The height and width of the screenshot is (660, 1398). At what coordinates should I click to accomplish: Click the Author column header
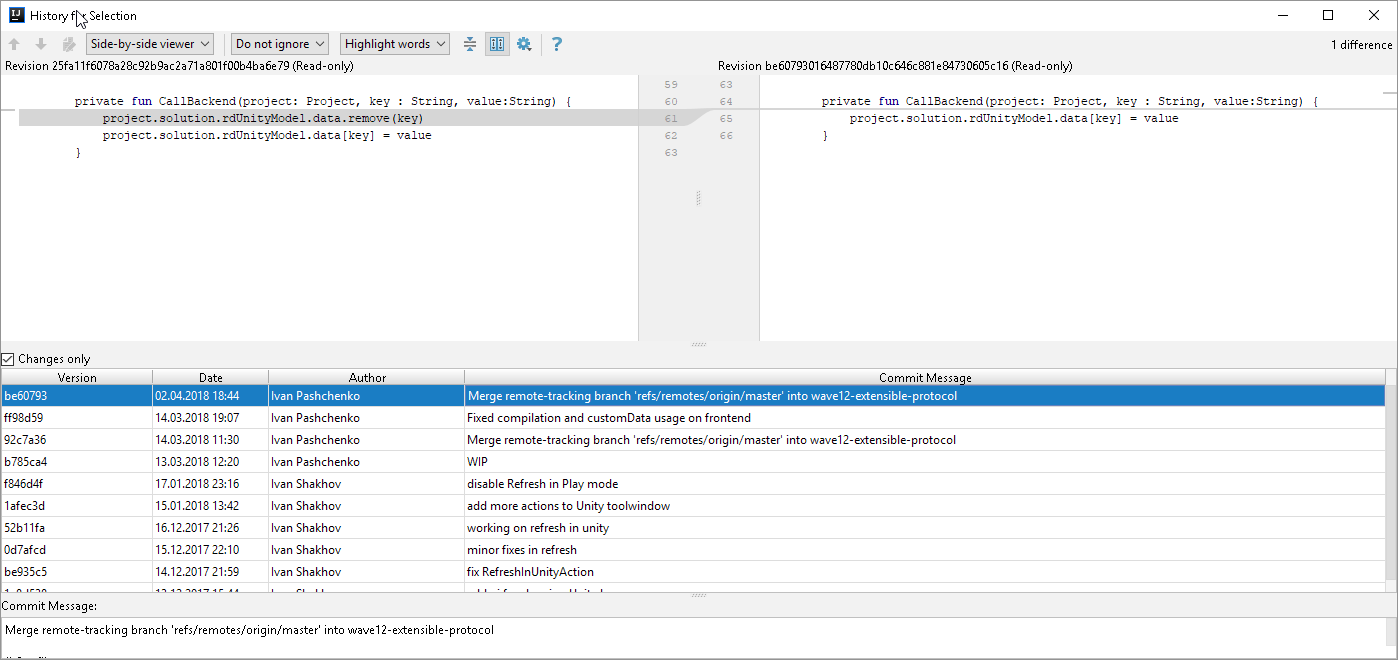coord(367,377)
